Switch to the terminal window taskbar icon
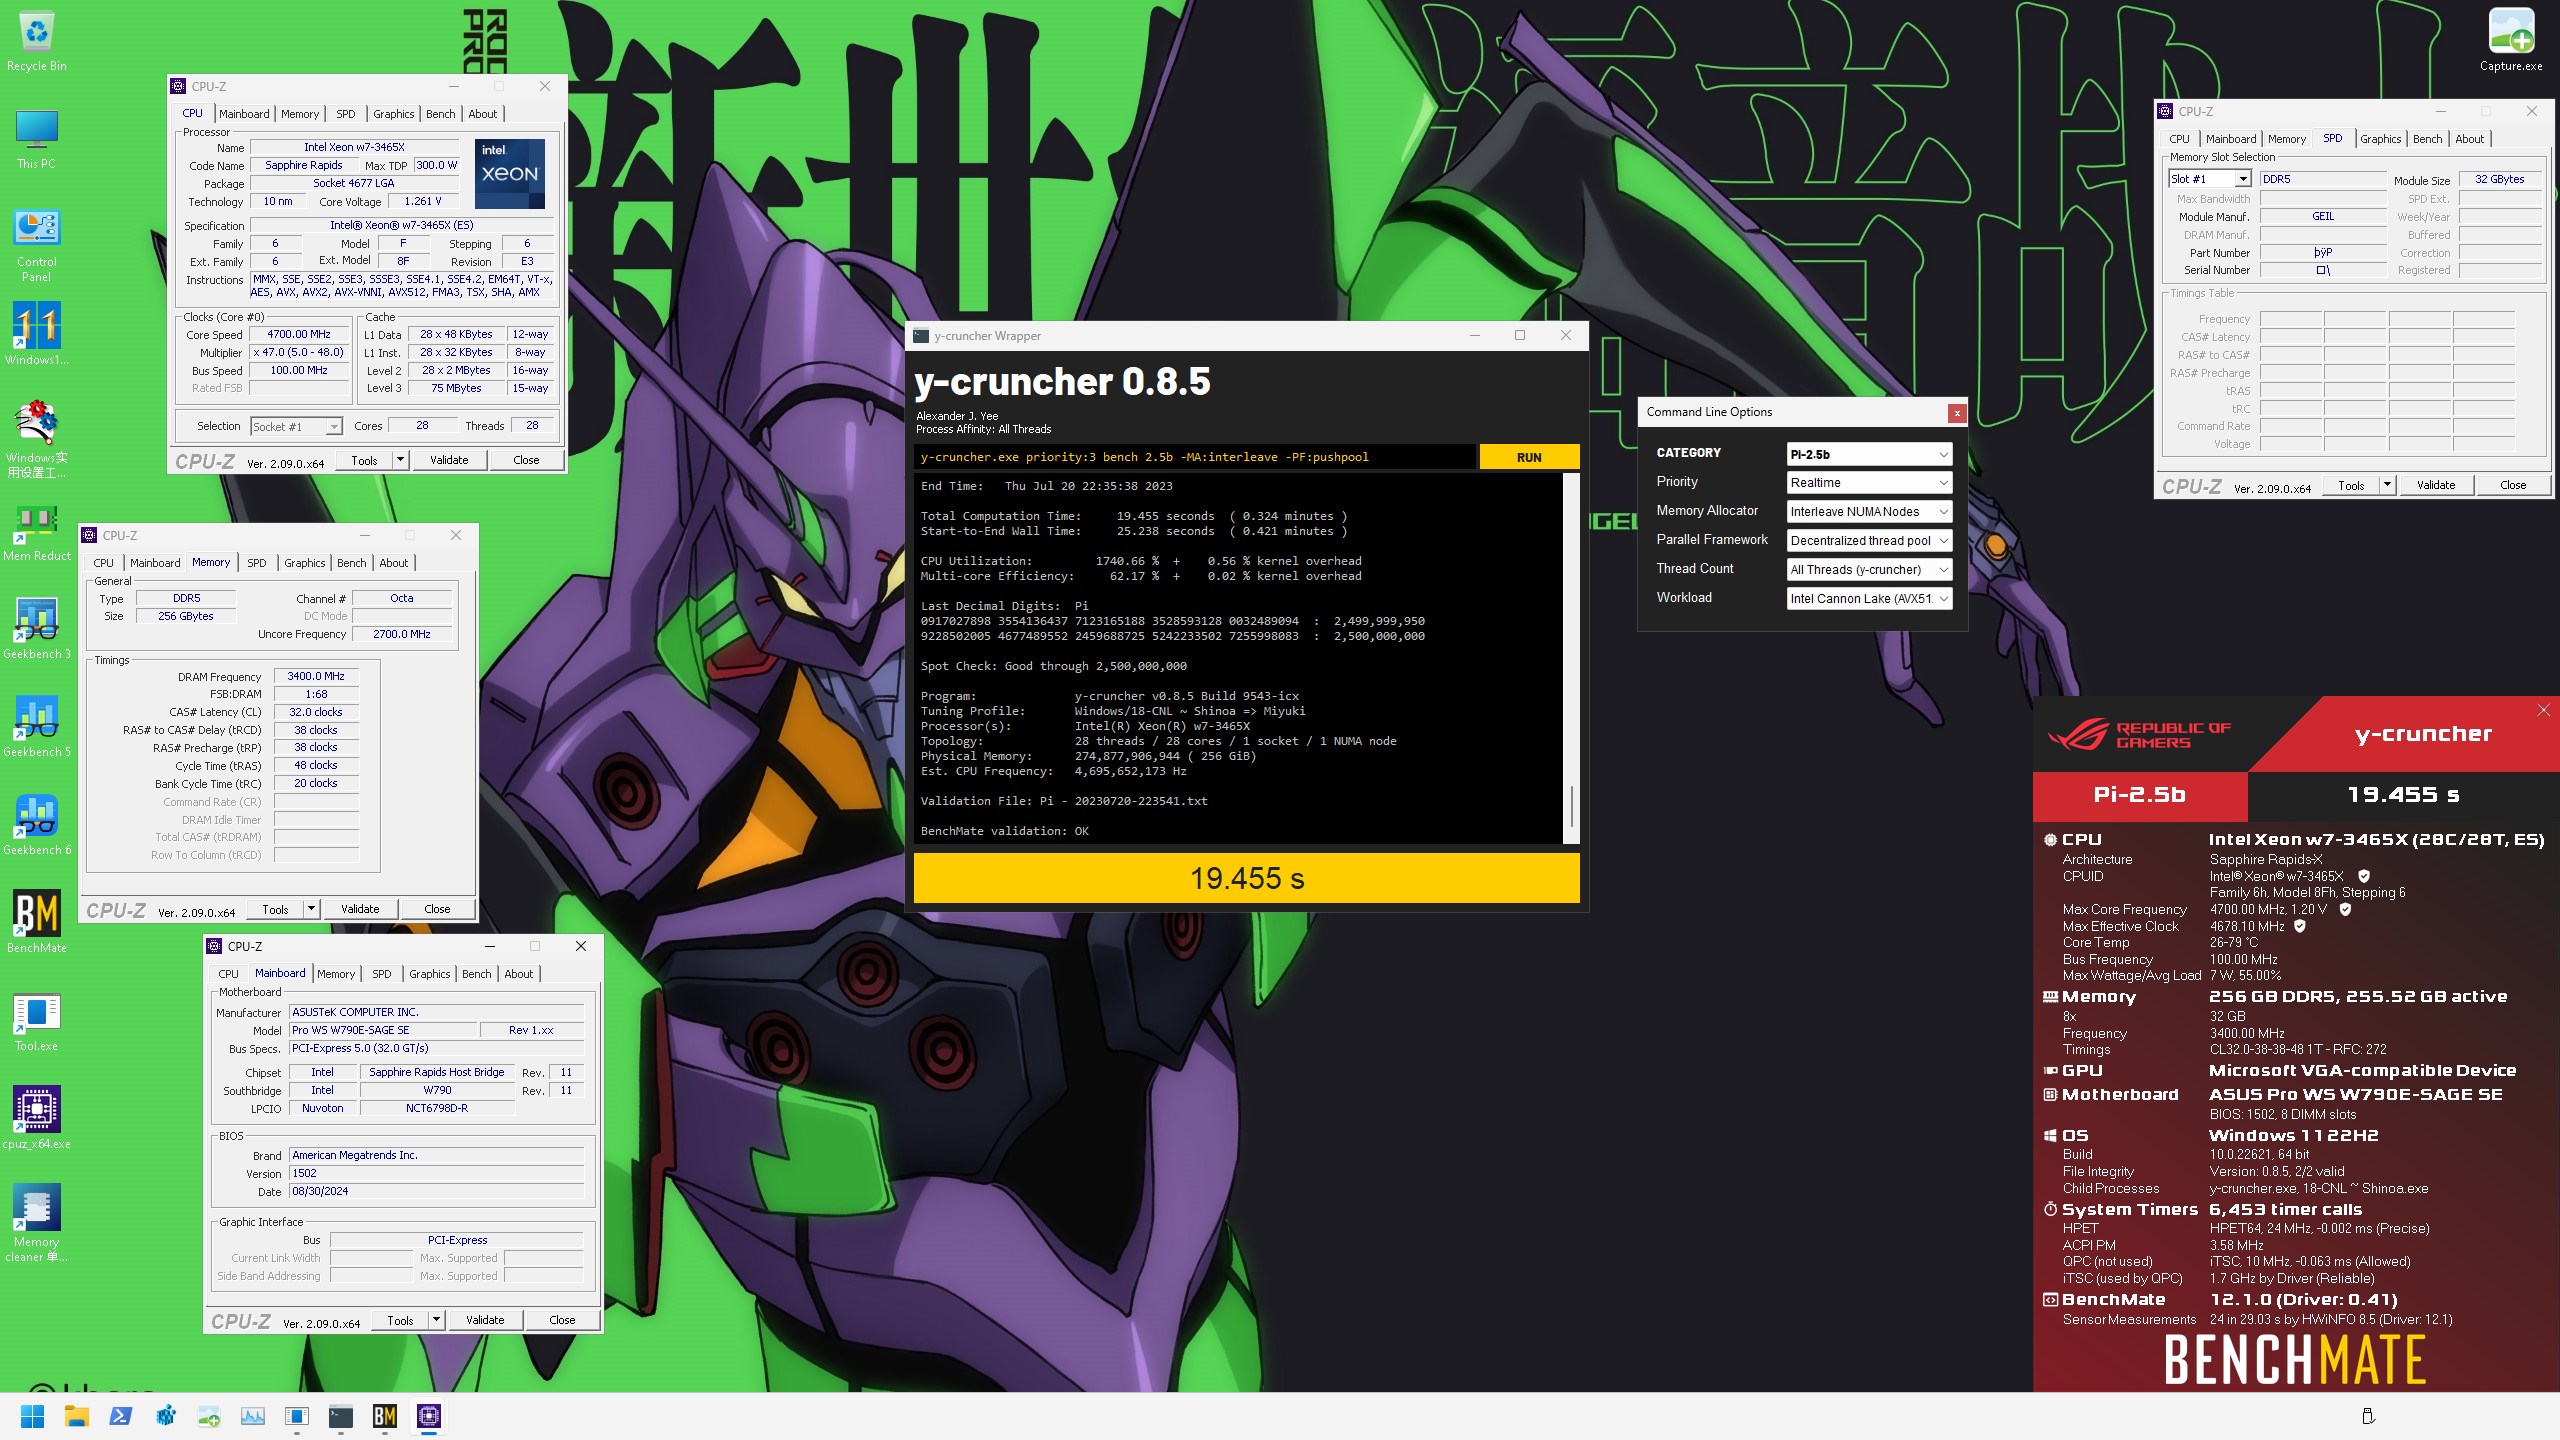The image size is (2560, 1440). [x=341, y=1416]
